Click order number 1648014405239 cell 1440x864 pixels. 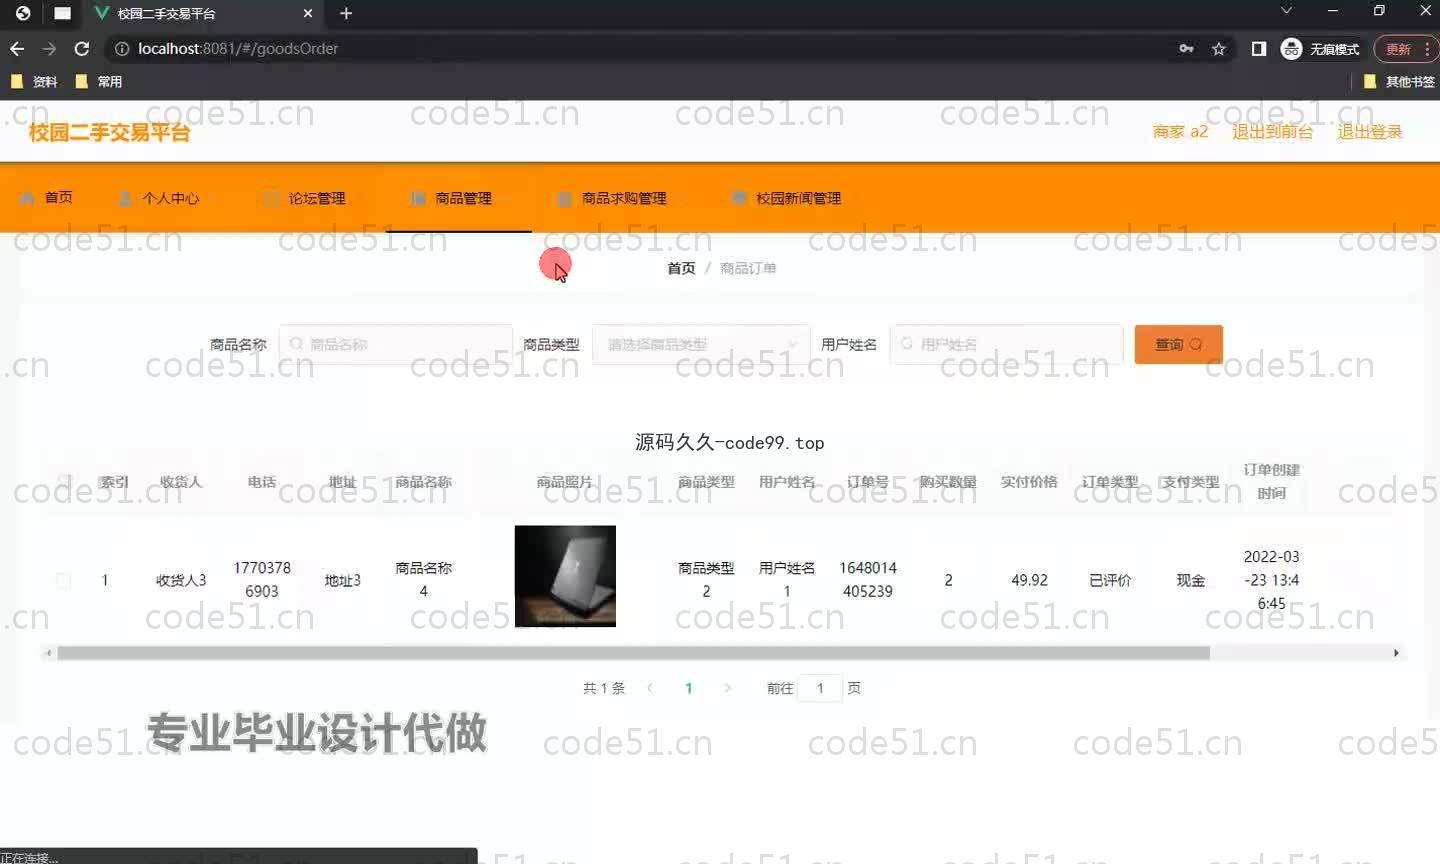(x=868, y=579)
